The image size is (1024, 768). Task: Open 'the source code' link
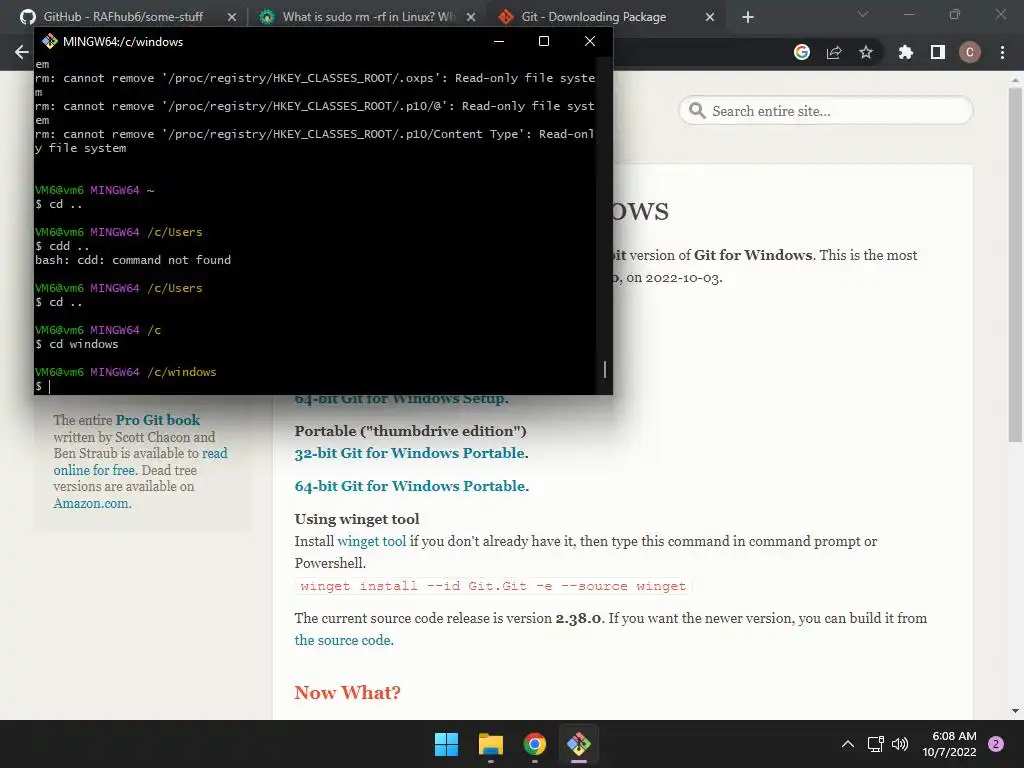point(342,640)
